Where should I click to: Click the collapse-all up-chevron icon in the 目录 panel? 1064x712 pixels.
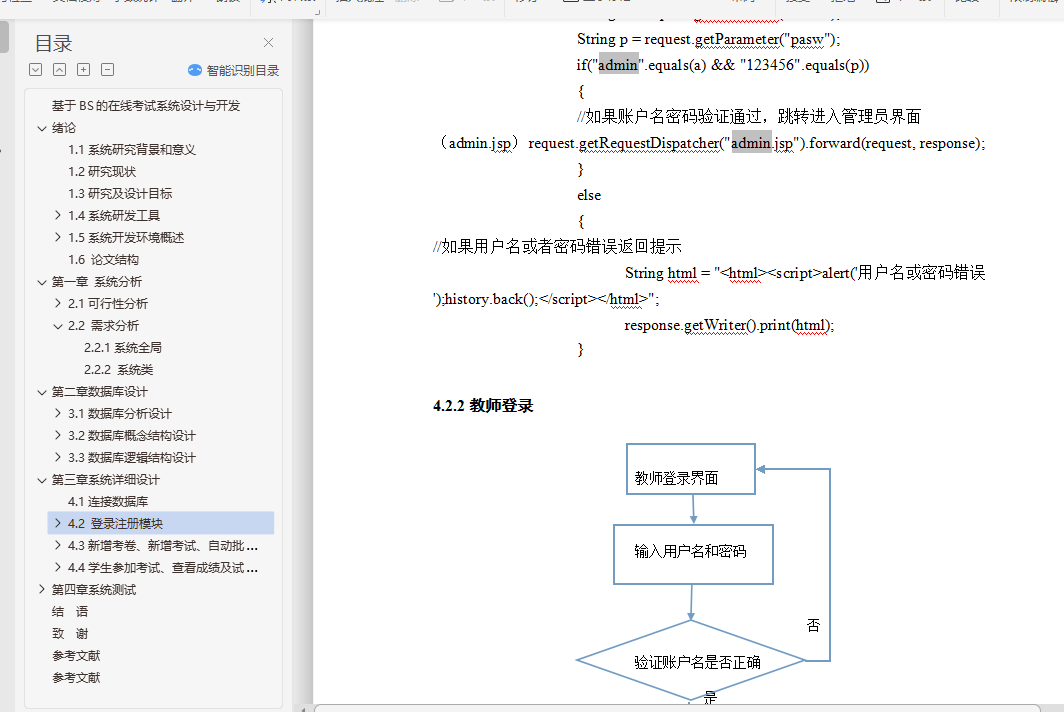(x=60, y=69)
